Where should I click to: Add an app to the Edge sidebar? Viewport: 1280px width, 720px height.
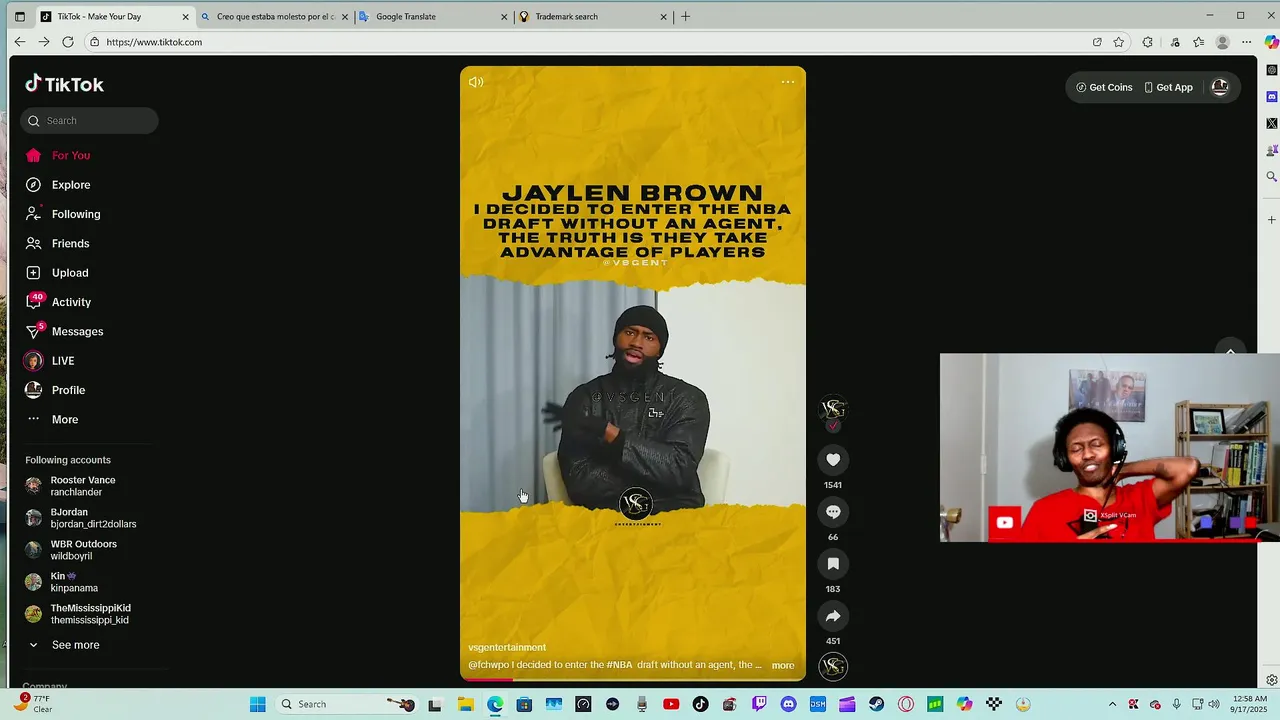[1272, 219]
